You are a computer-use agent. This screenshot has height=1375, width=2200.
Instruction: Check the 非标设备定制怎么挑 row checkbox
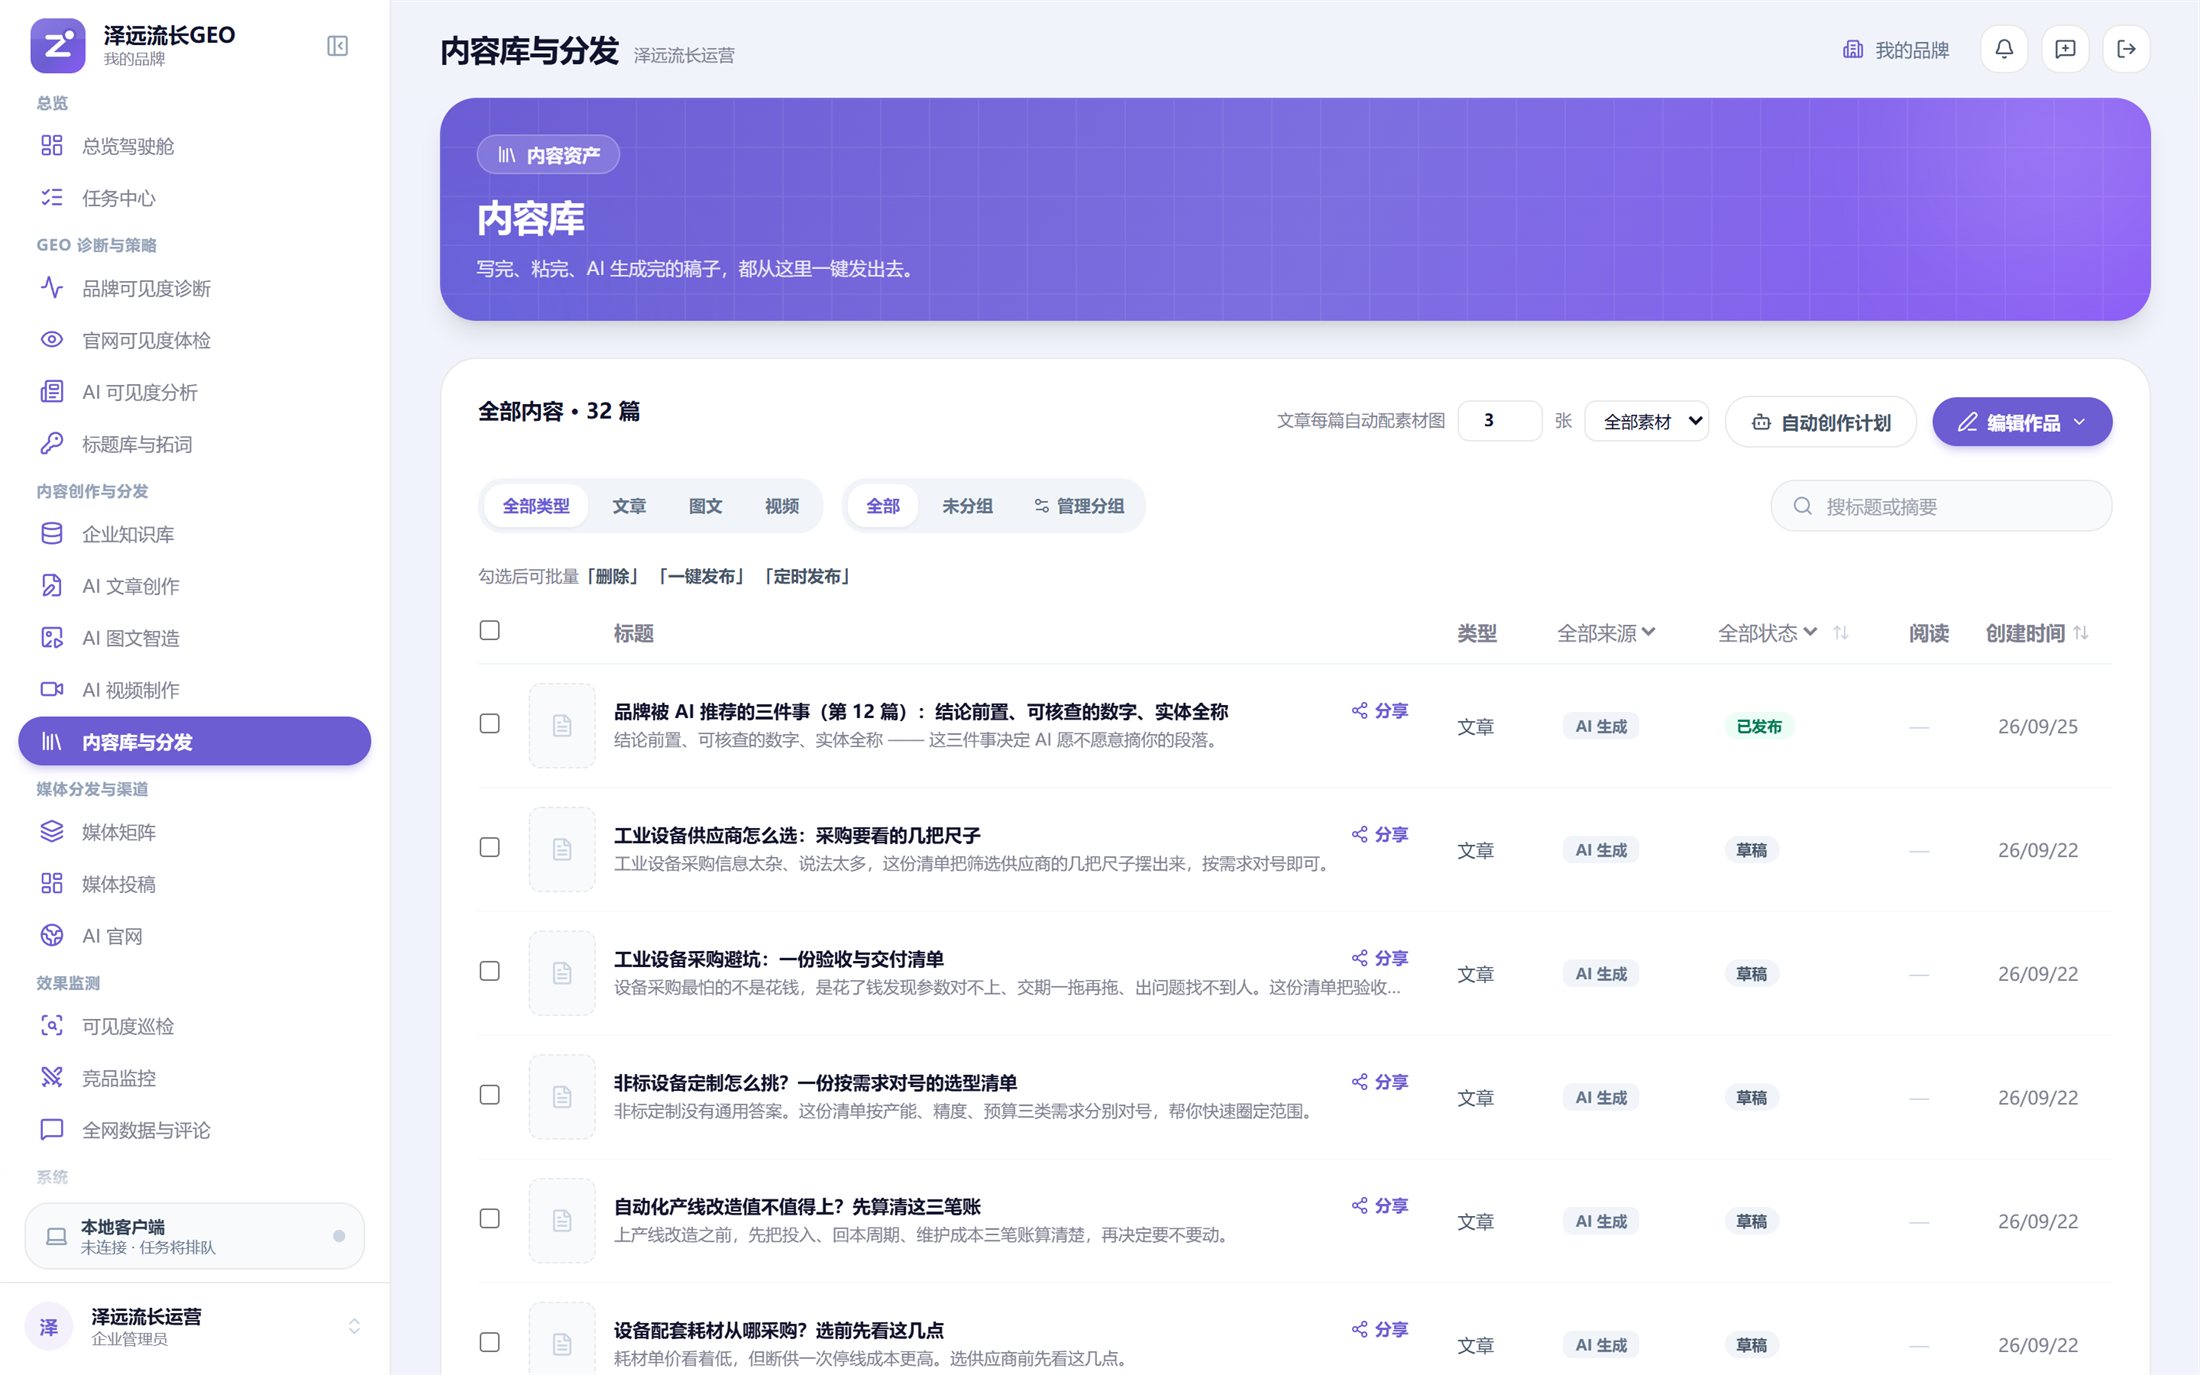pyautogui.click(x=490, y=1095)
